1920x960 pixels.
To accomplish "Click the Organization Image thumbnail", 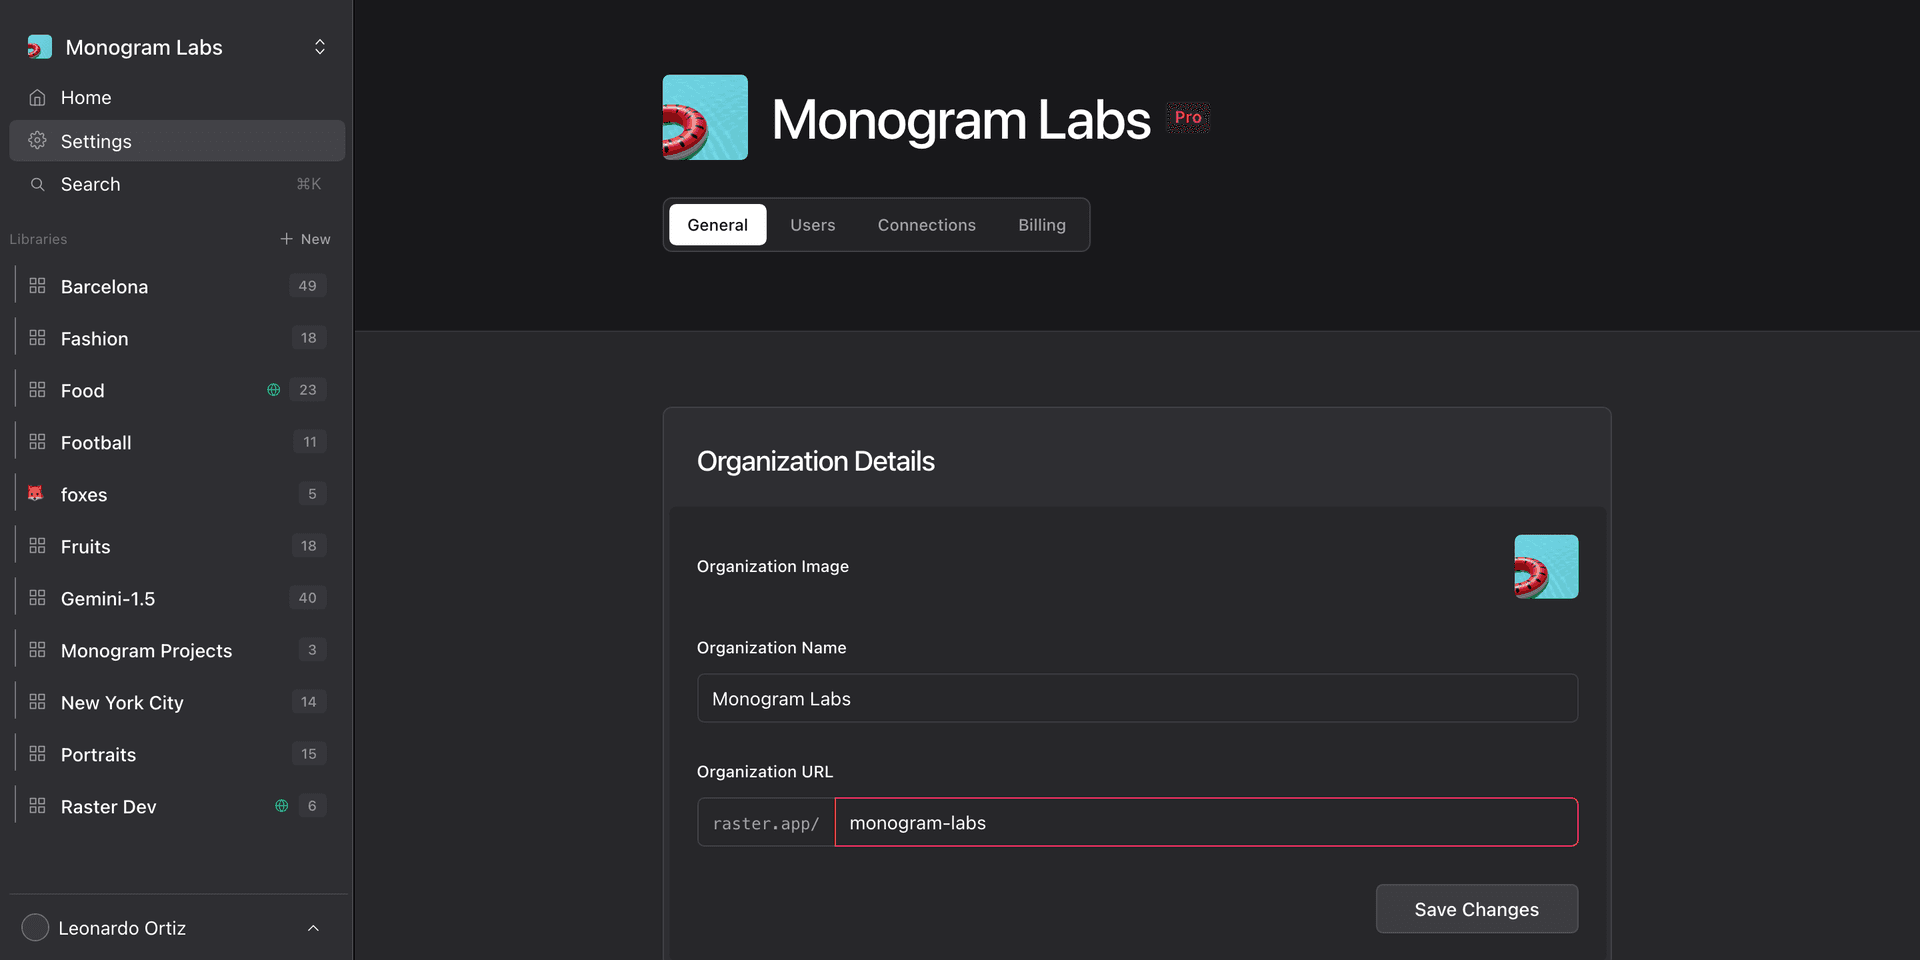I will tap(1546, 567).
